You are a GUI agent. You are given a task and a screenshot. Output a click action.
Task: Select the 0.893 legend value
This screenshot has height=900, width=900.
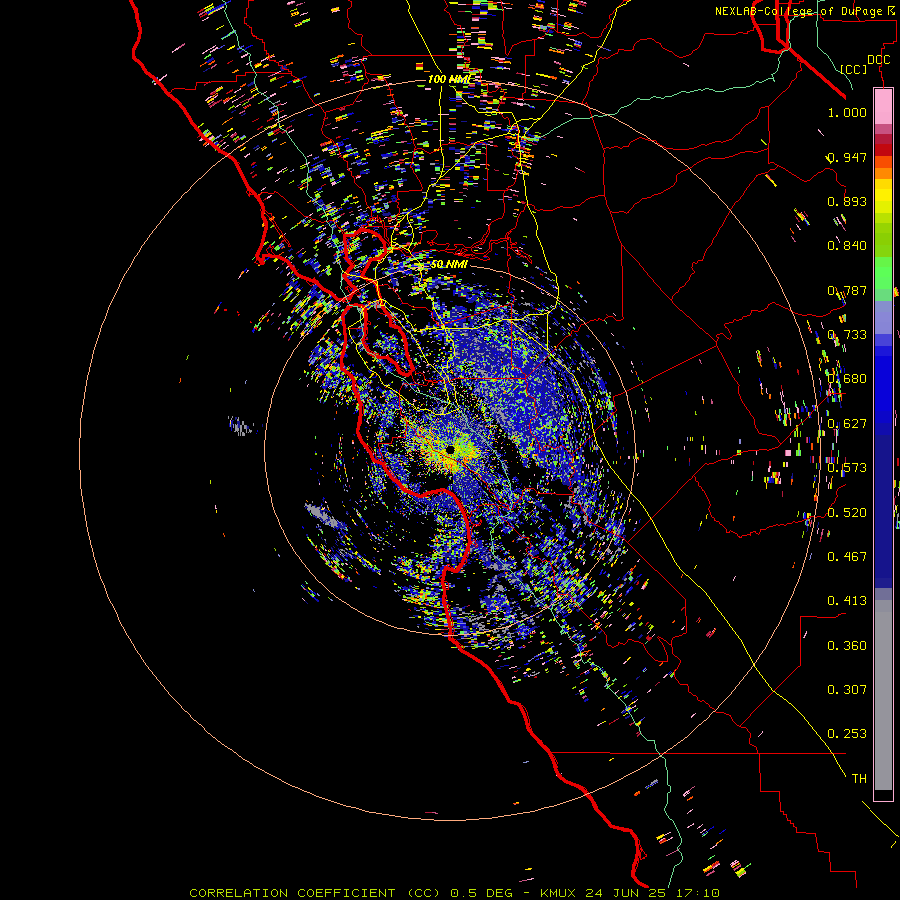(847, 201)
